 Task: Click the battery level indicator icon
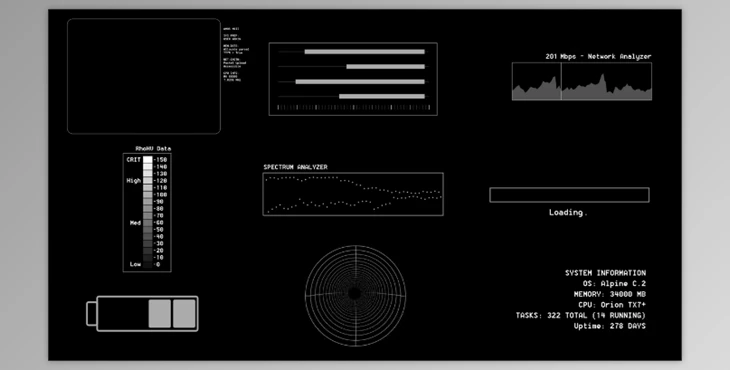(x=142, y=314)
